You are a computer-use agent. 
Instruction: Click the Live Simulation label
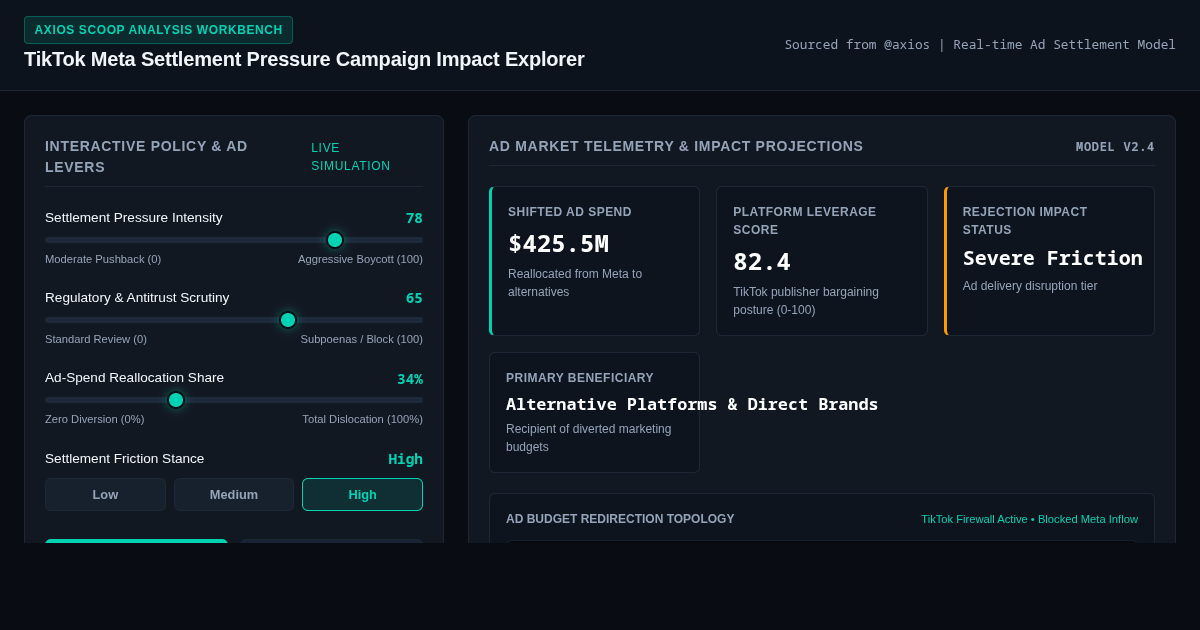pos(351,157)
